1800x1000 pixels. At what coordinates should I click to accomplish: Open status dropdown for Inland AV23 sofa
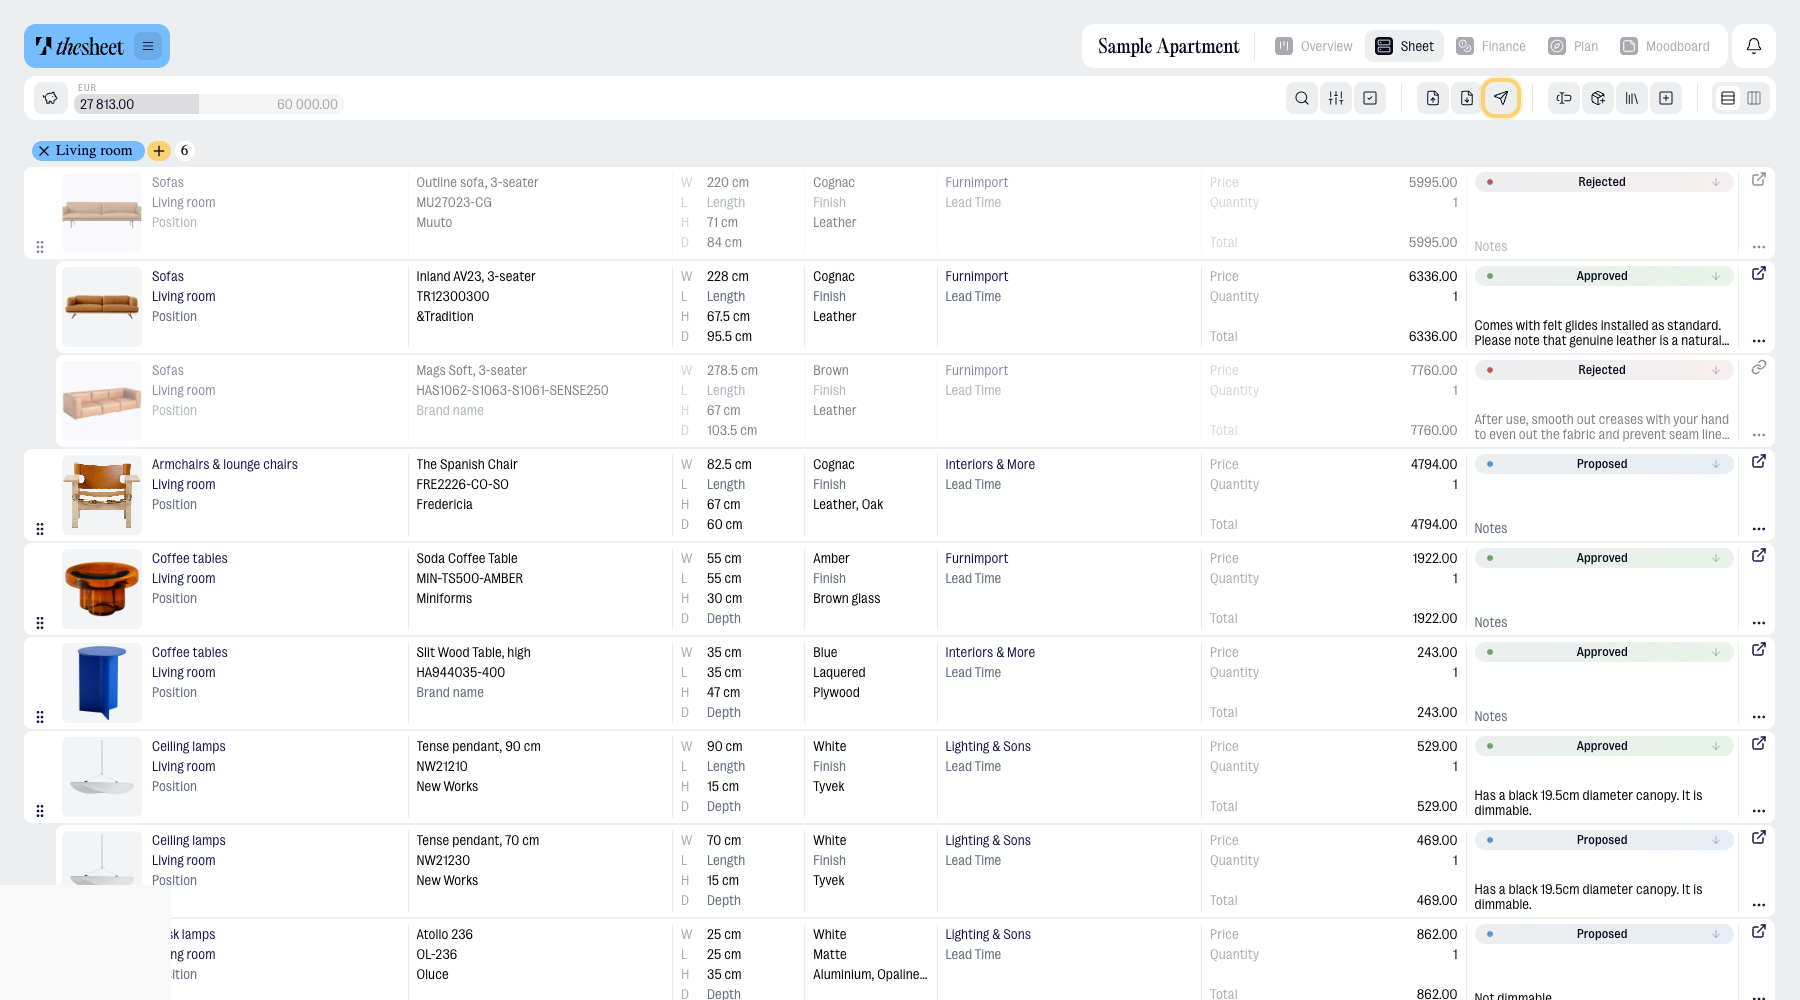coord(1604,276)
